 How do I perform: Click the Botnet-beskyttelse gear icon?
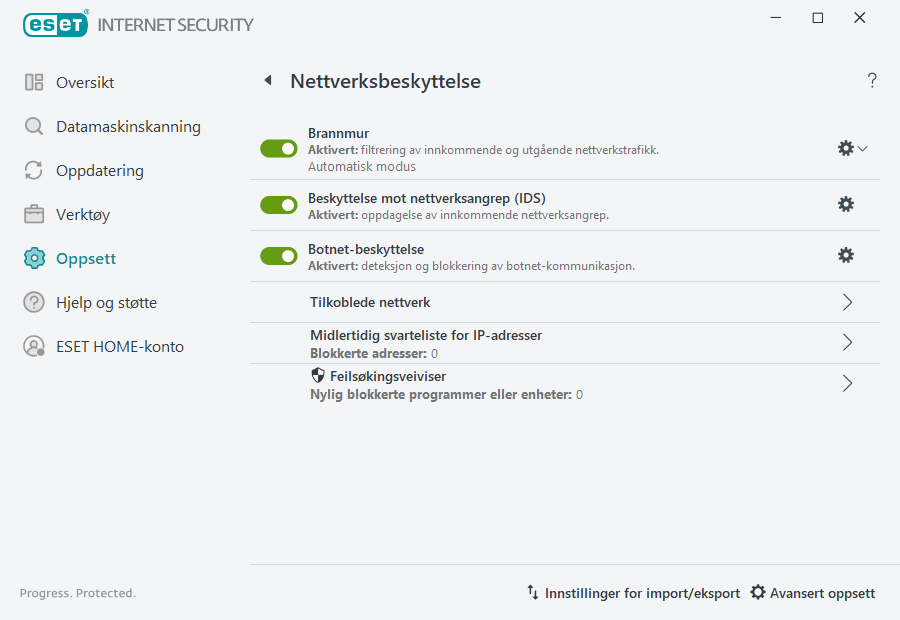click(846, 255)
